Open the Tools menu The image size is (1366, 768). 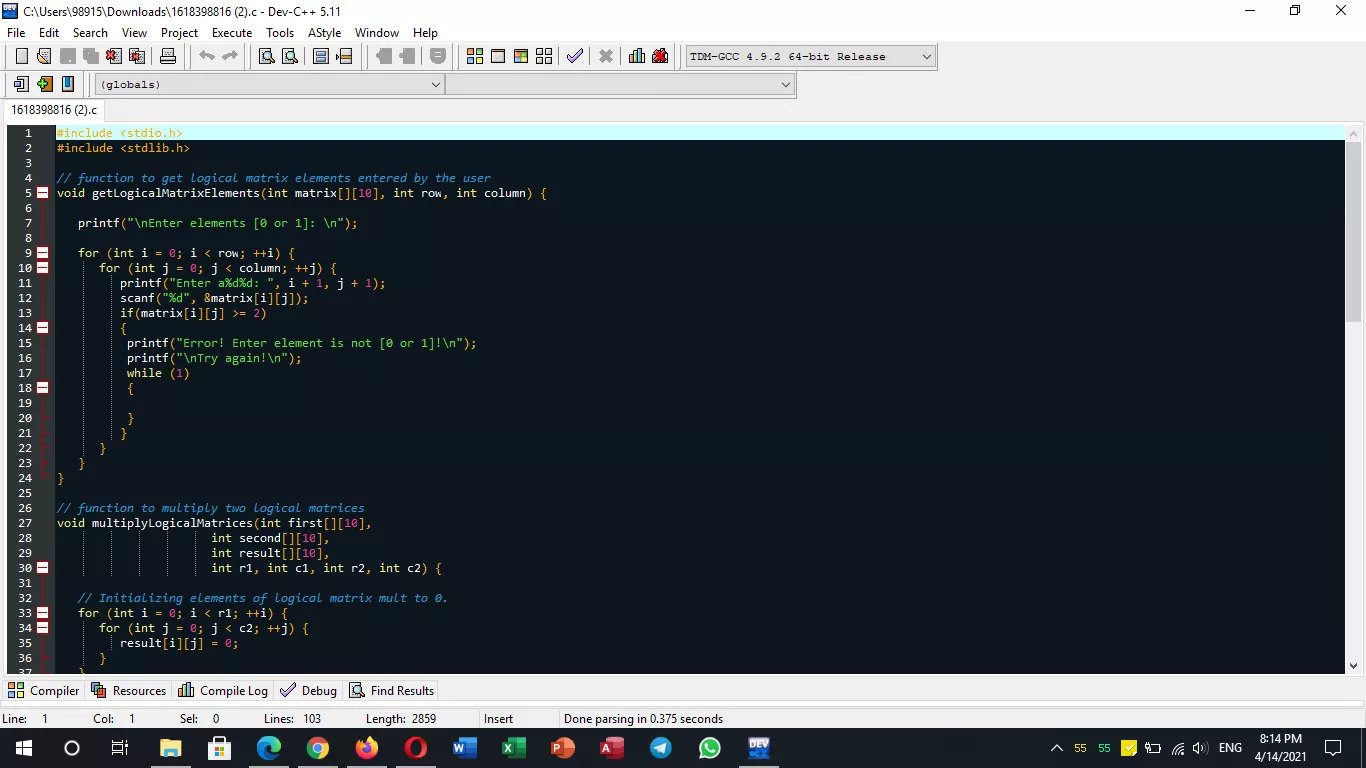pyautogui.click(x=280, y=33)
